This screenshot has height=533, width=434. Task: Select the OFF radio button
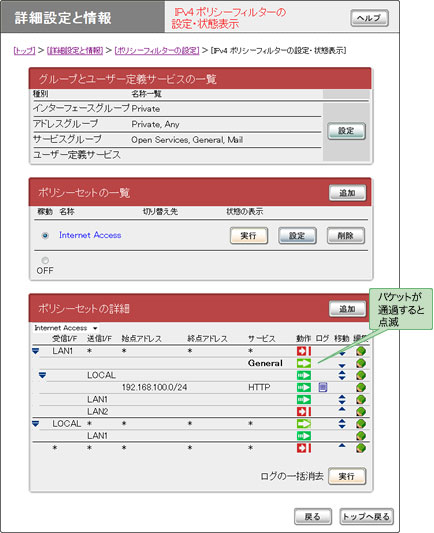[45, 260]
